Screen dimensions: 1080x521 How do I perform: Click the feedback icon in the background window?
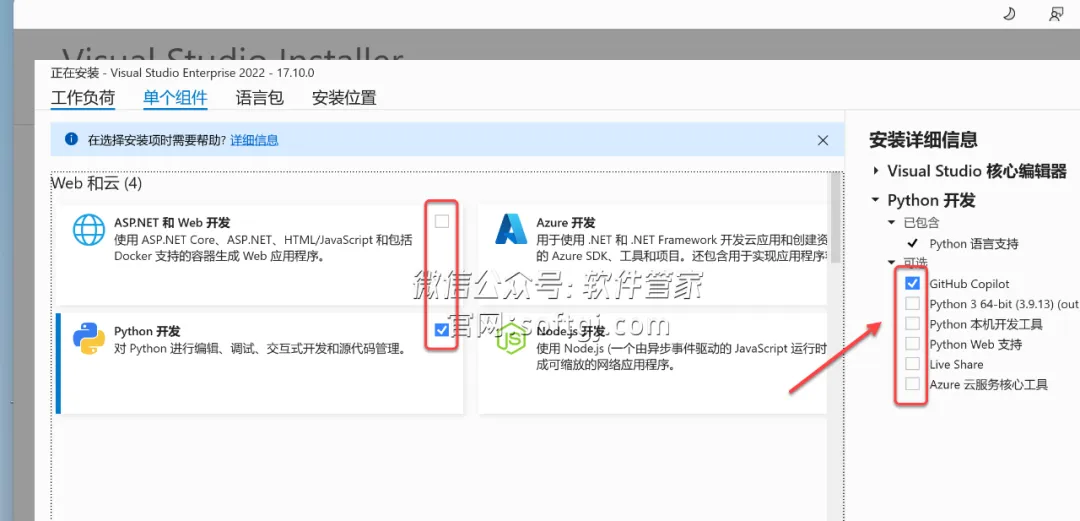pos(1056,14)
